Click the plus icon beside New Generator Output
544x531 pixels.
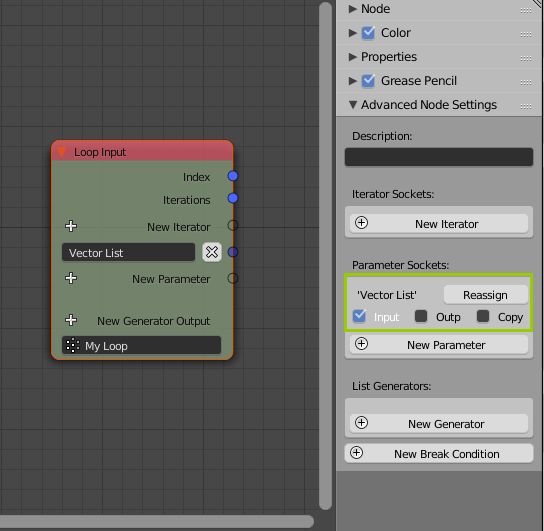click(x=71, y=320)
